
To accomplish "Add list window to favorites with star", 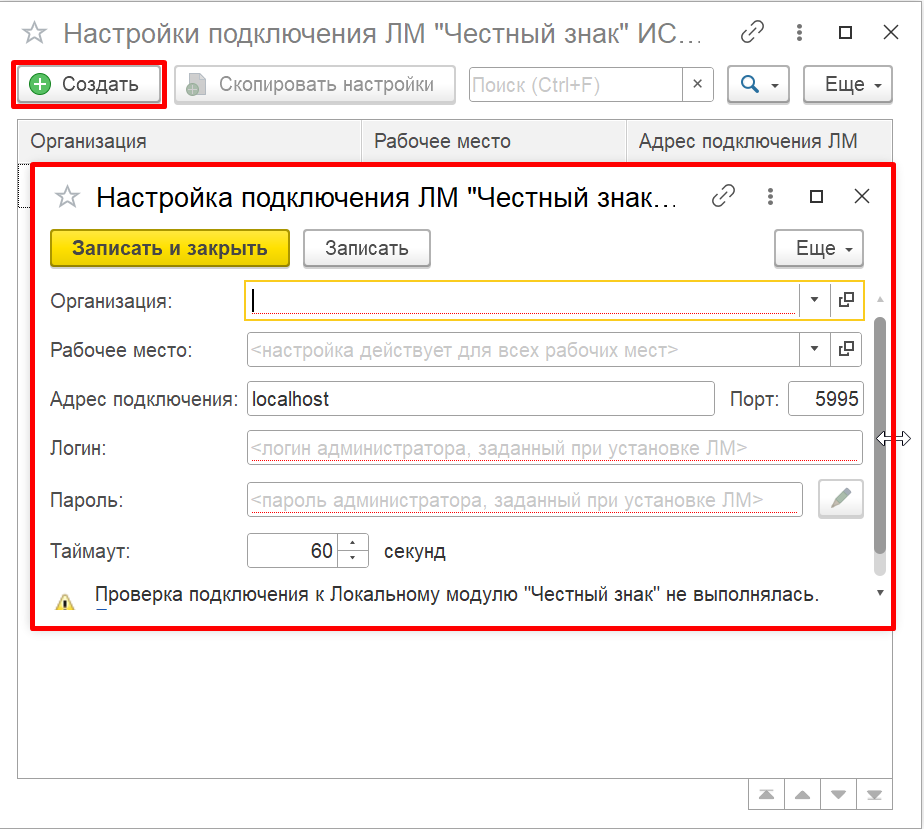I will [34, 33].
